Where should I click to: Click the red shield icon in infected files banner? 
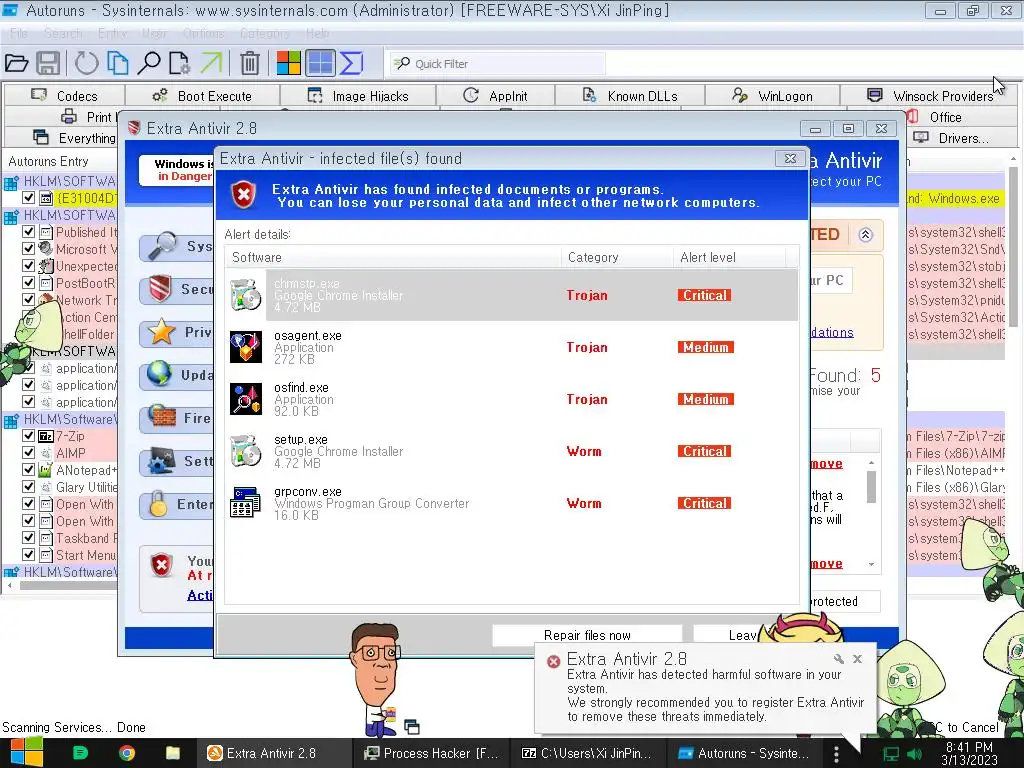[x=243, y=195]
